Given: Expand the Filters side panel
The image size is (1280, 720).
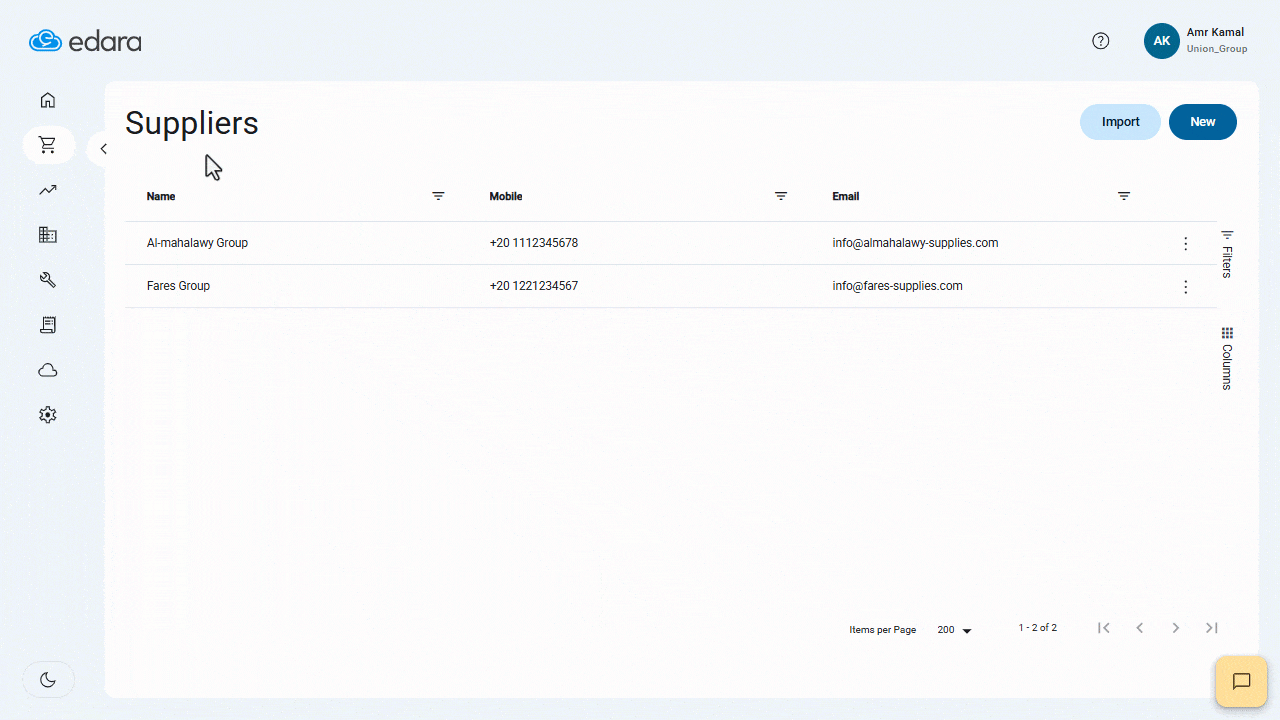Looking at the screenshot, I should 1228,253.
